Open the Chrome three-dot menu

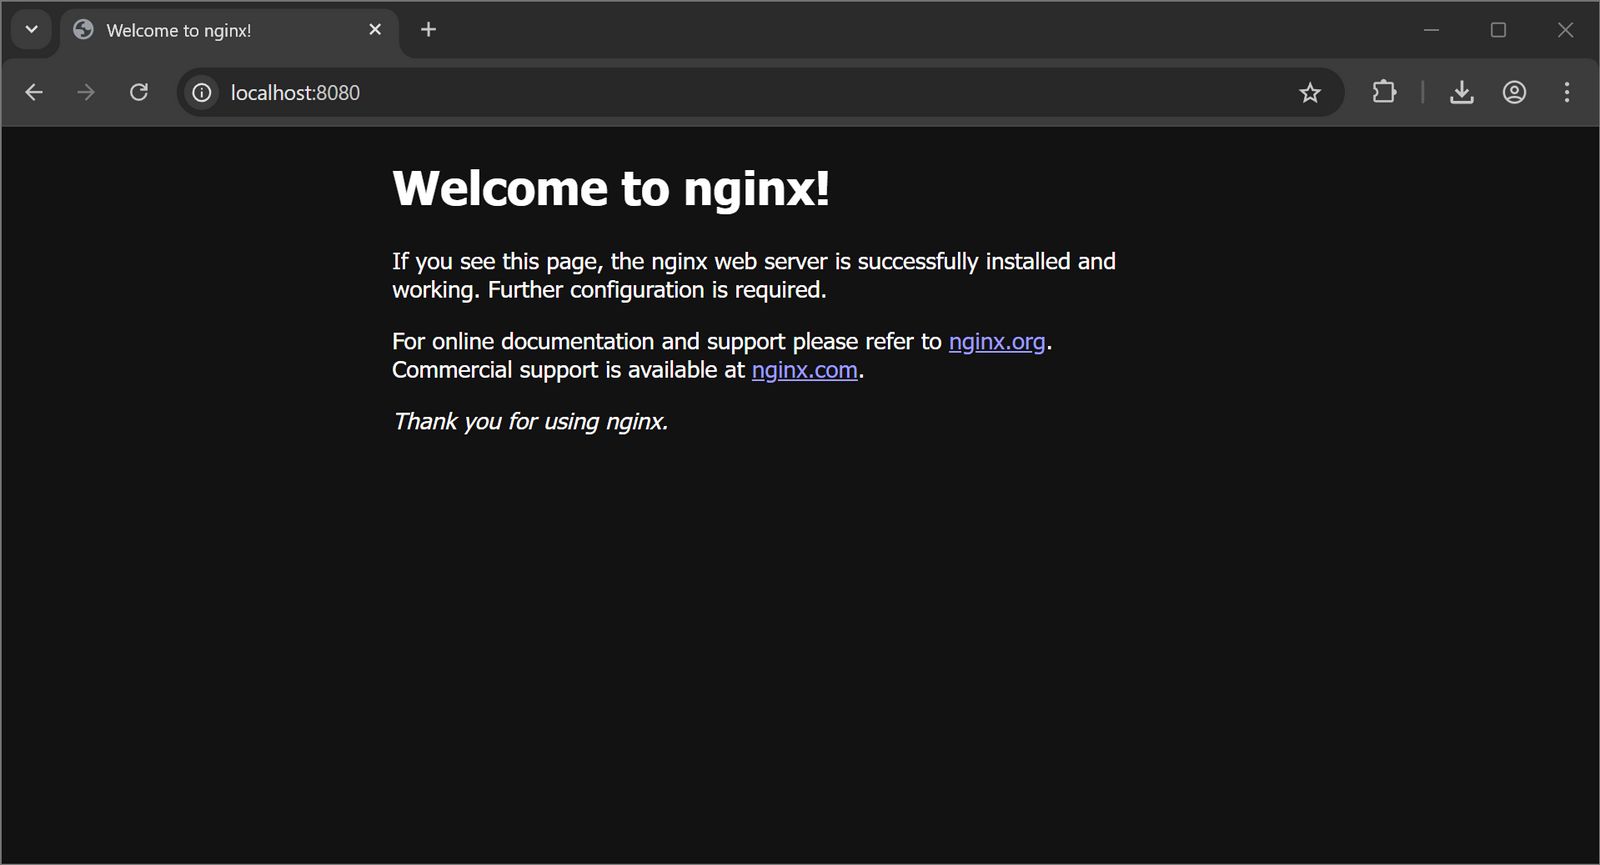(x=1566, y=93)
